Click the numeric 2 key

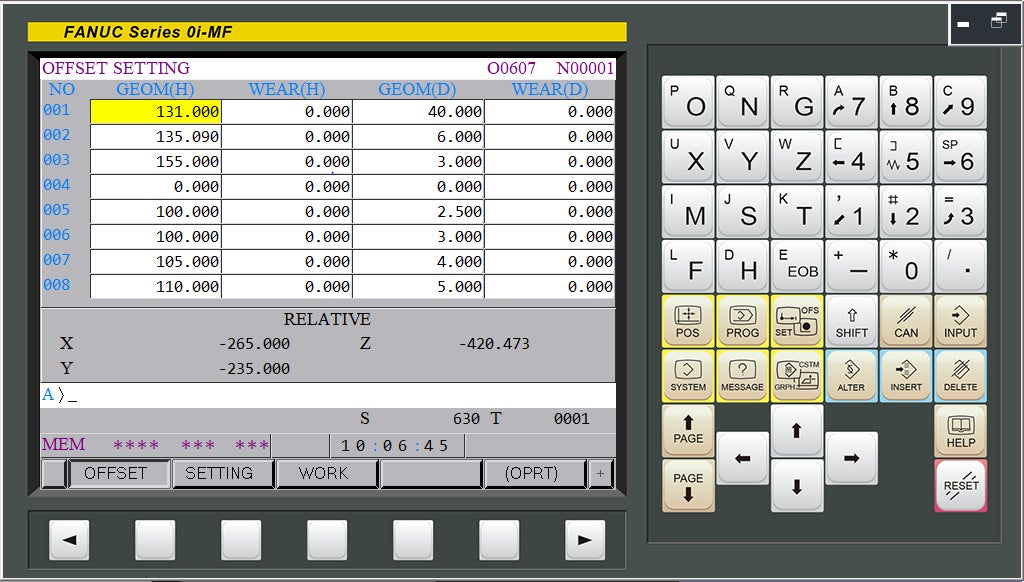click(906, 212)
